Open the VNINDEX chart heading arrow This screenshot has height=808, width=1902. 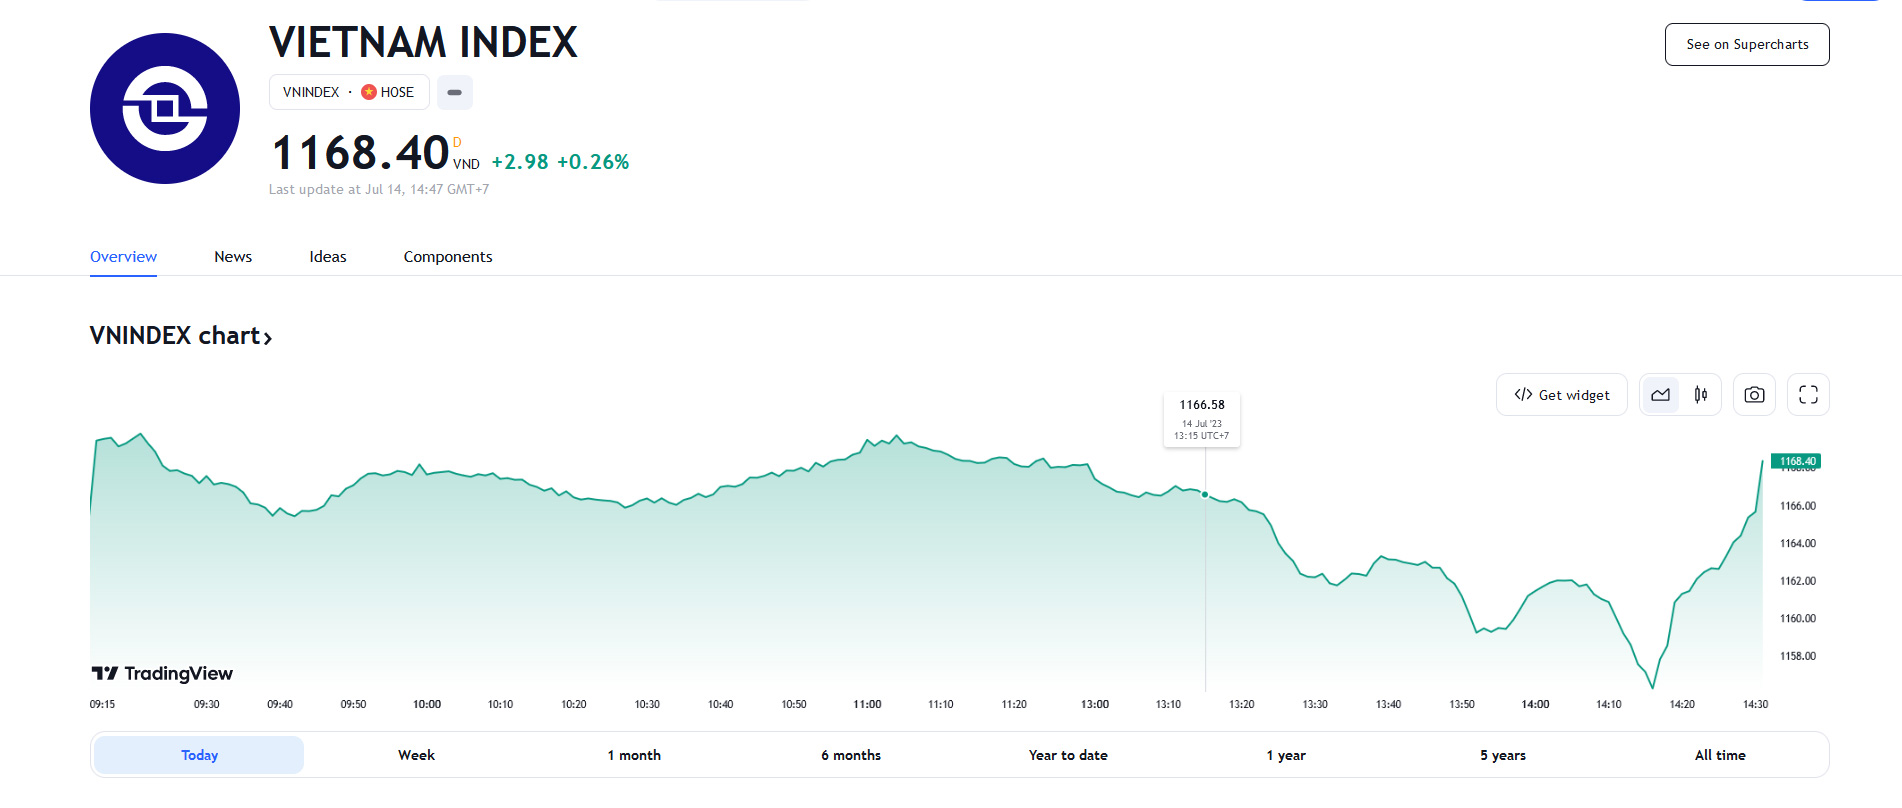267,337
